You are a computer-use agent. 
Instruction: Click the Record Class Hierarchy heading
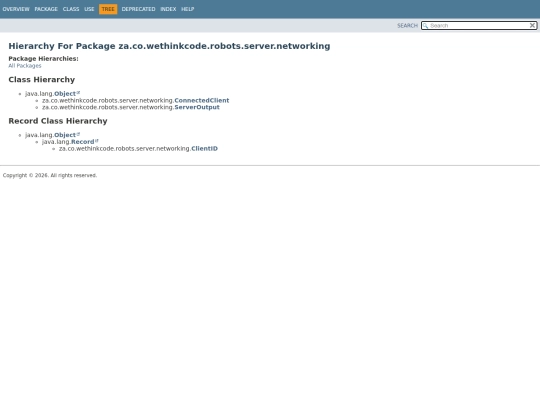(x=58, y=121)
